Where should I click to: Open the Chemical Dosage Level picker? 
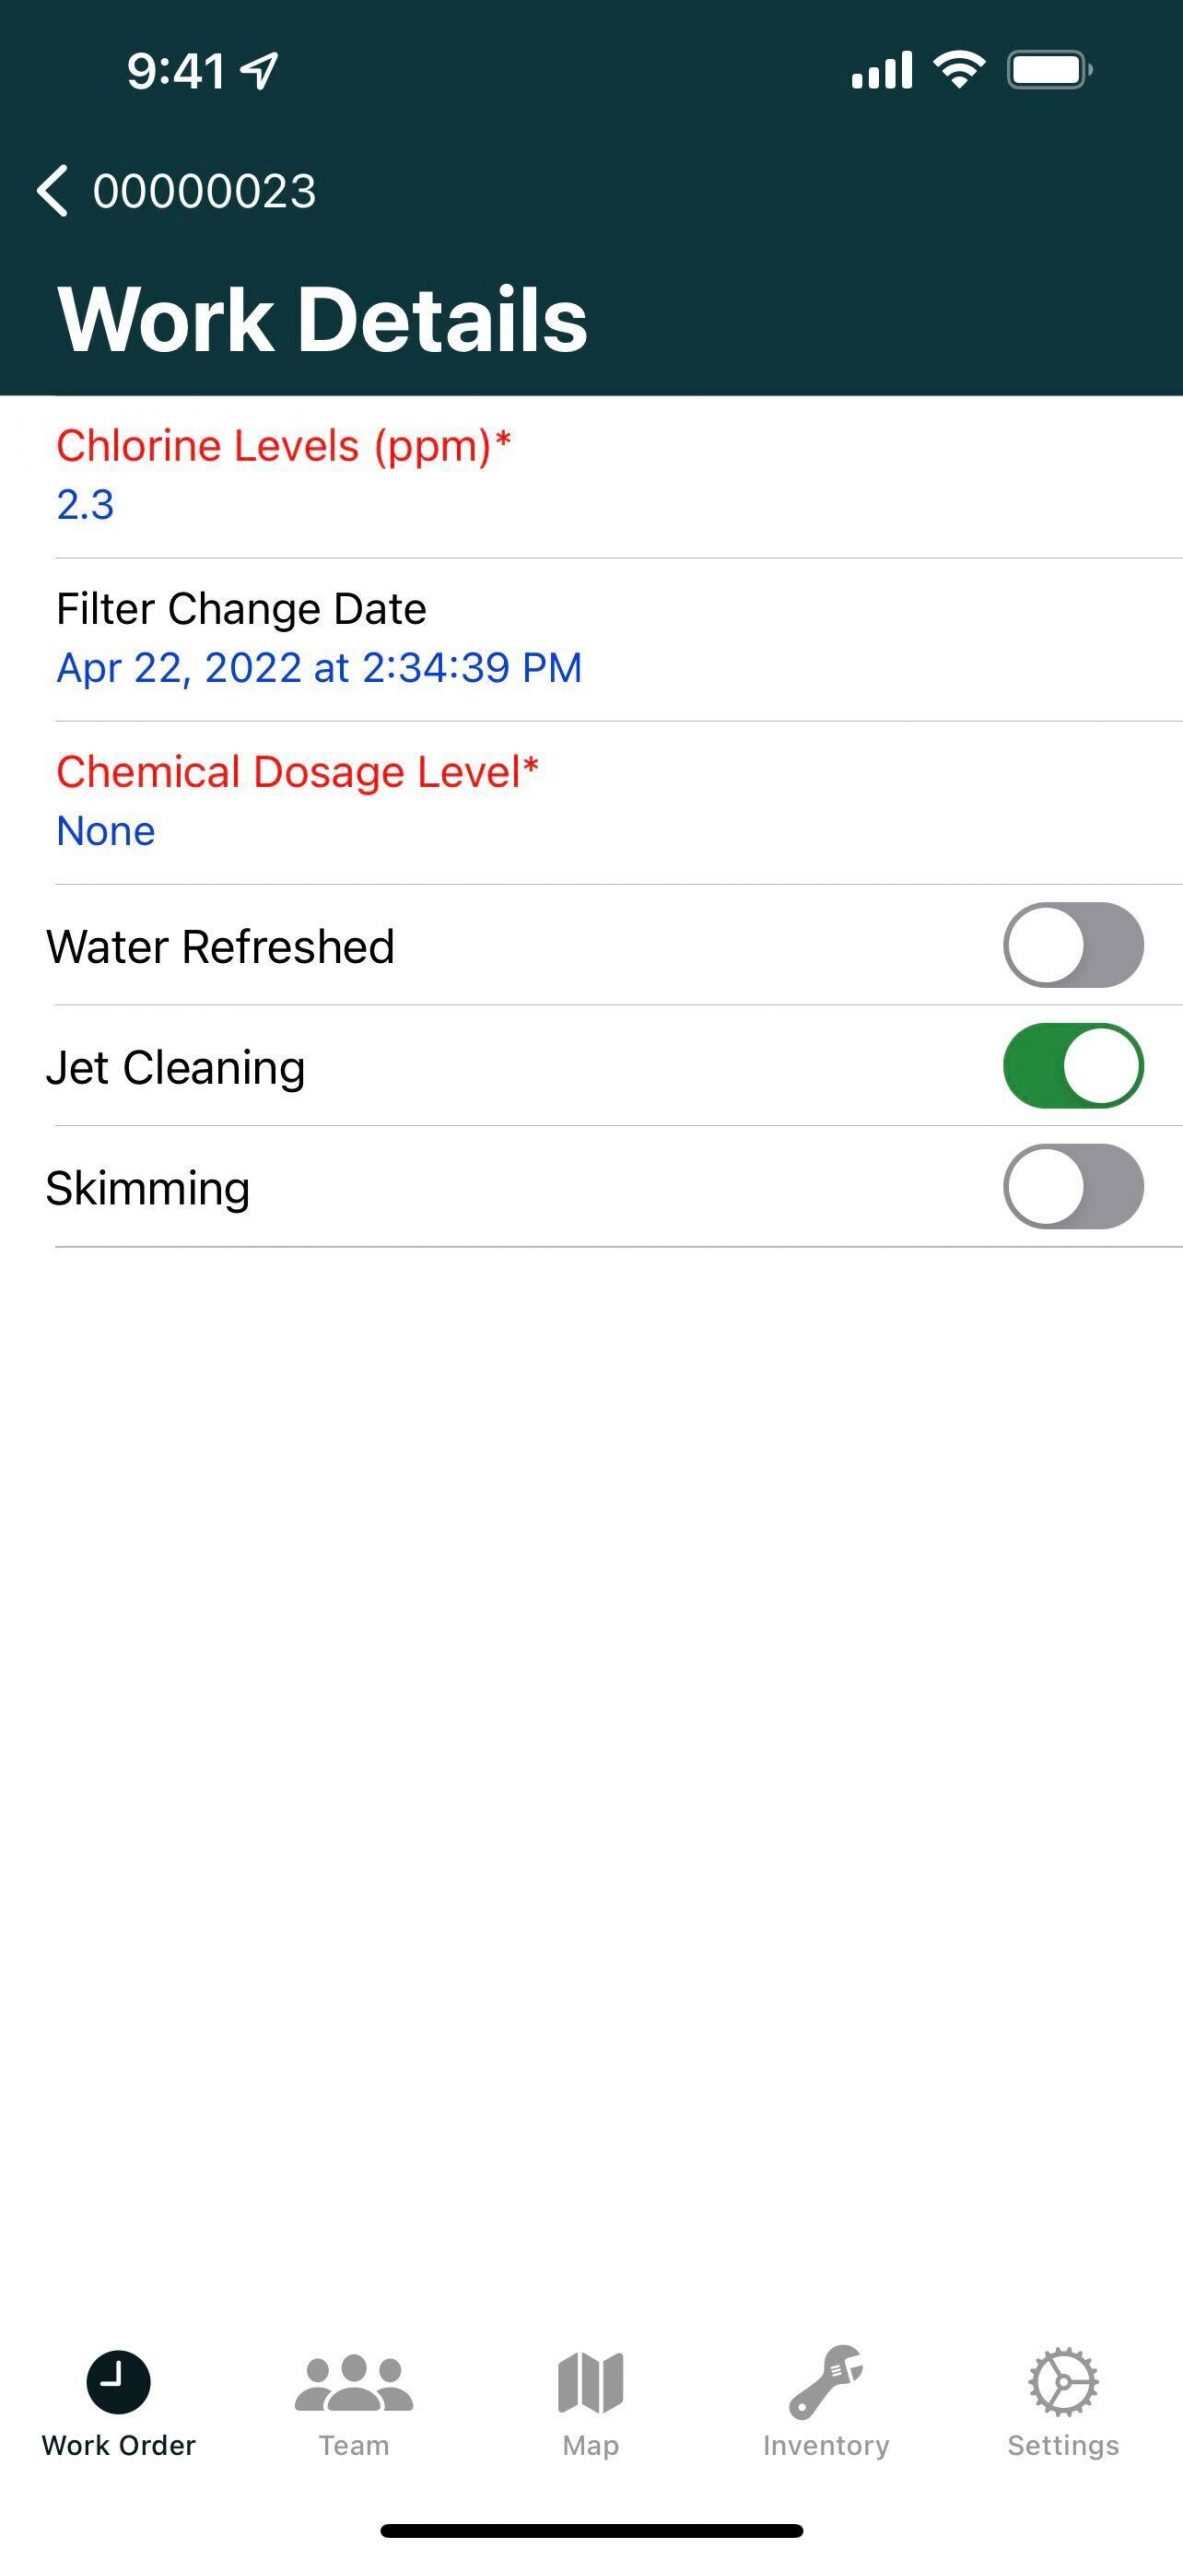[x=297, y=772]
